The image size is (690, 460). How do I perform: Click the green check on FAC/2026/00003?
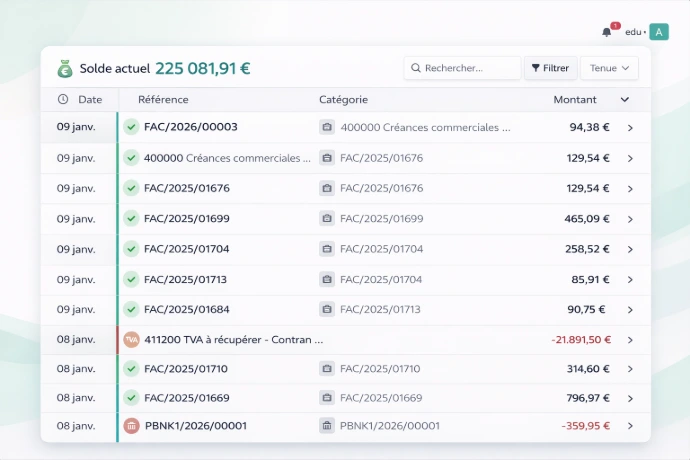click(x=131, y=128)
